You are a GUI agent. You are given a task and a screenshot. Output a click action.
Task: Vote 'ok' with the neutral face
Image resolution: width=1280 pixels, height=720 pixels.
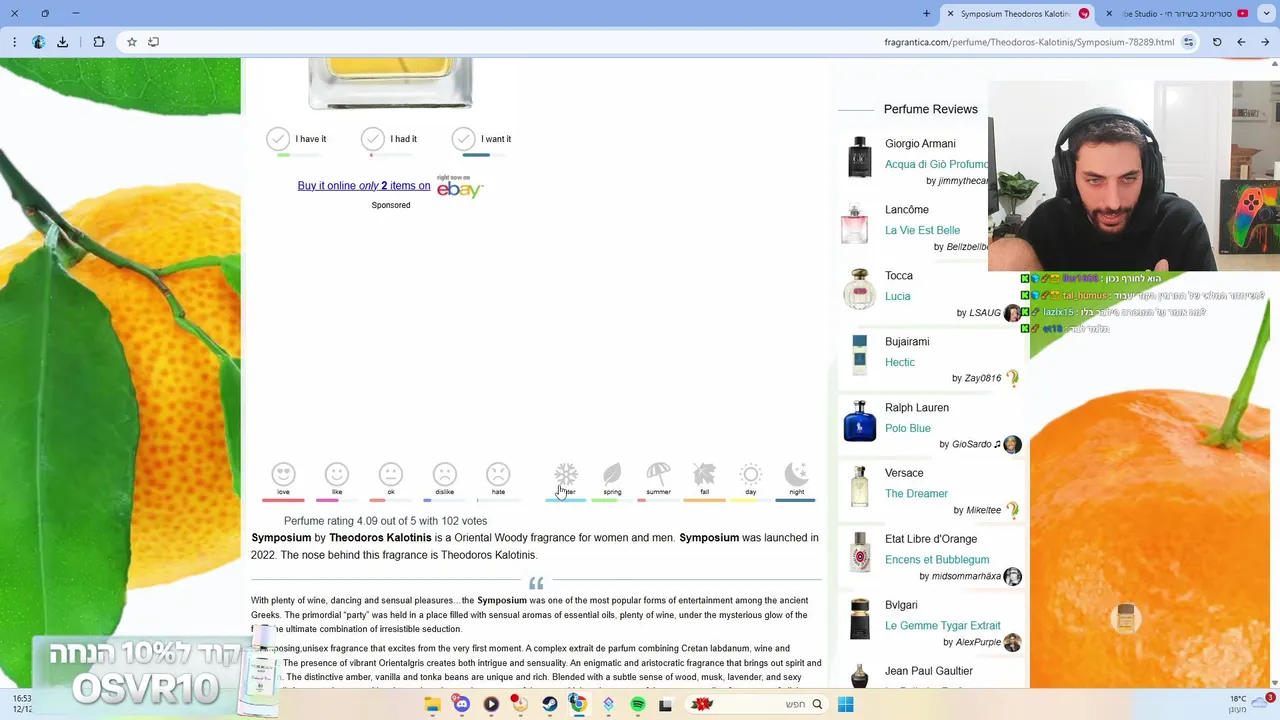click(x=391, y=475)
